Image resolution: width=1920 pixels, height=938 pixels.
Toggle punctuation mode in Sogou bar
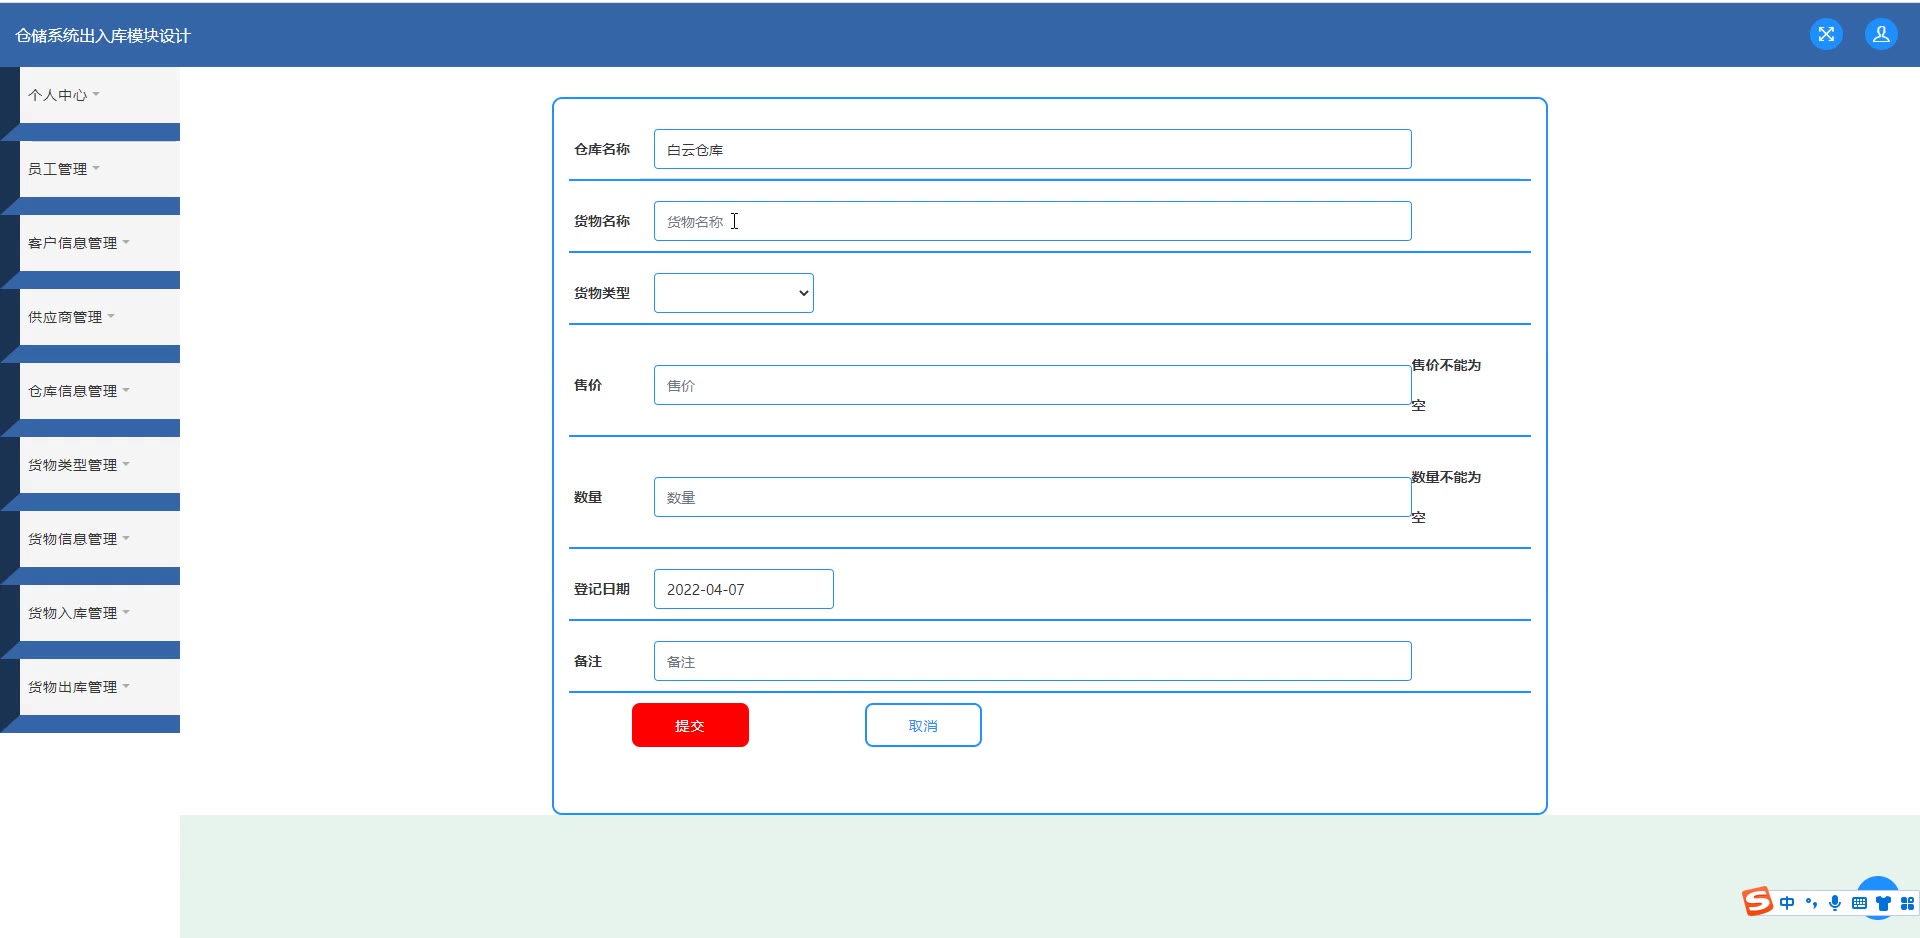point(1811,903)
